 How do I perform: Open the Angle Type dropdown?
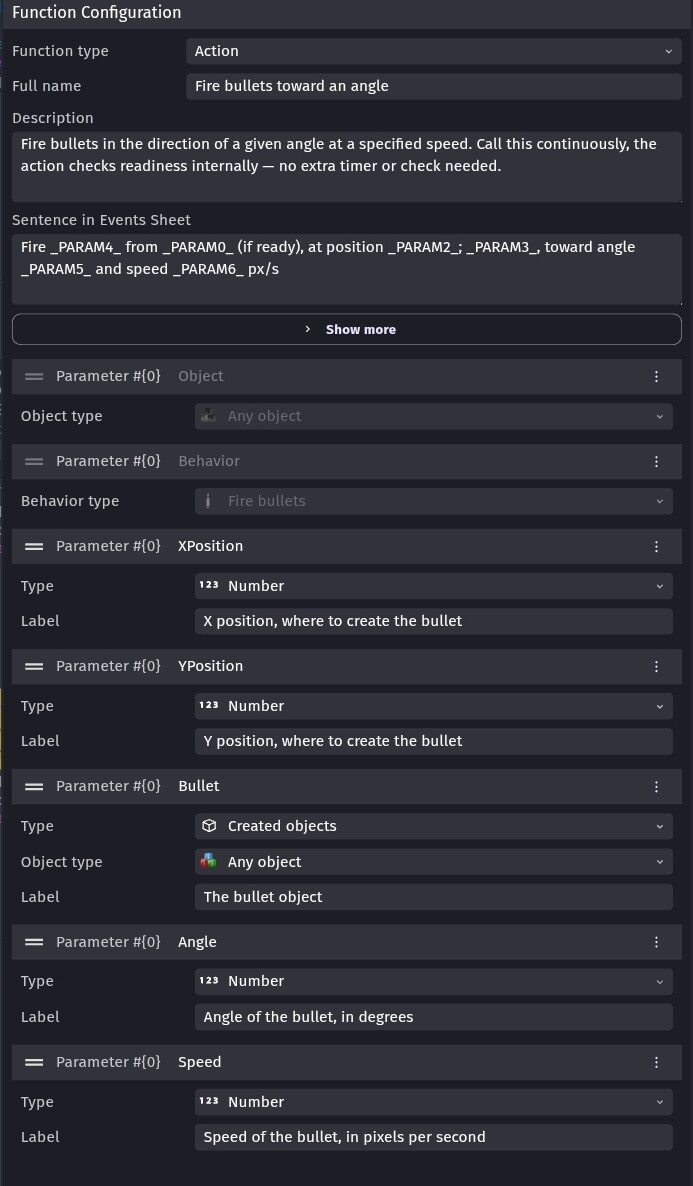click(433, 981)
